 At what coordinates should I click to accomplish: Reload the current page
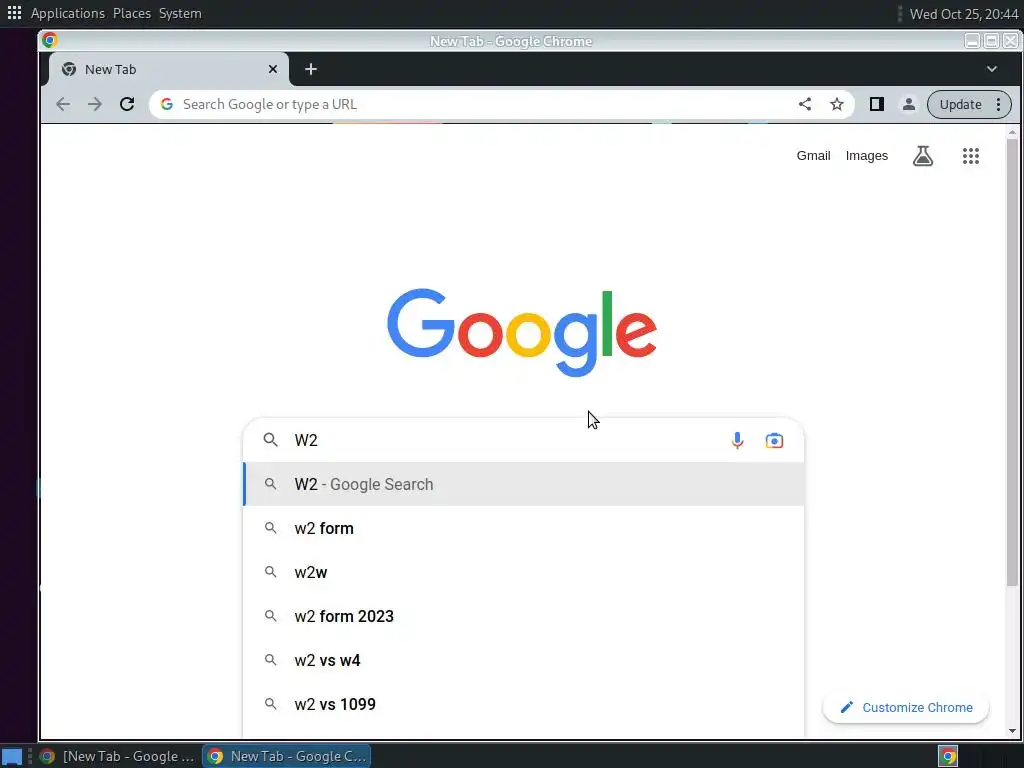coord(127,104)
